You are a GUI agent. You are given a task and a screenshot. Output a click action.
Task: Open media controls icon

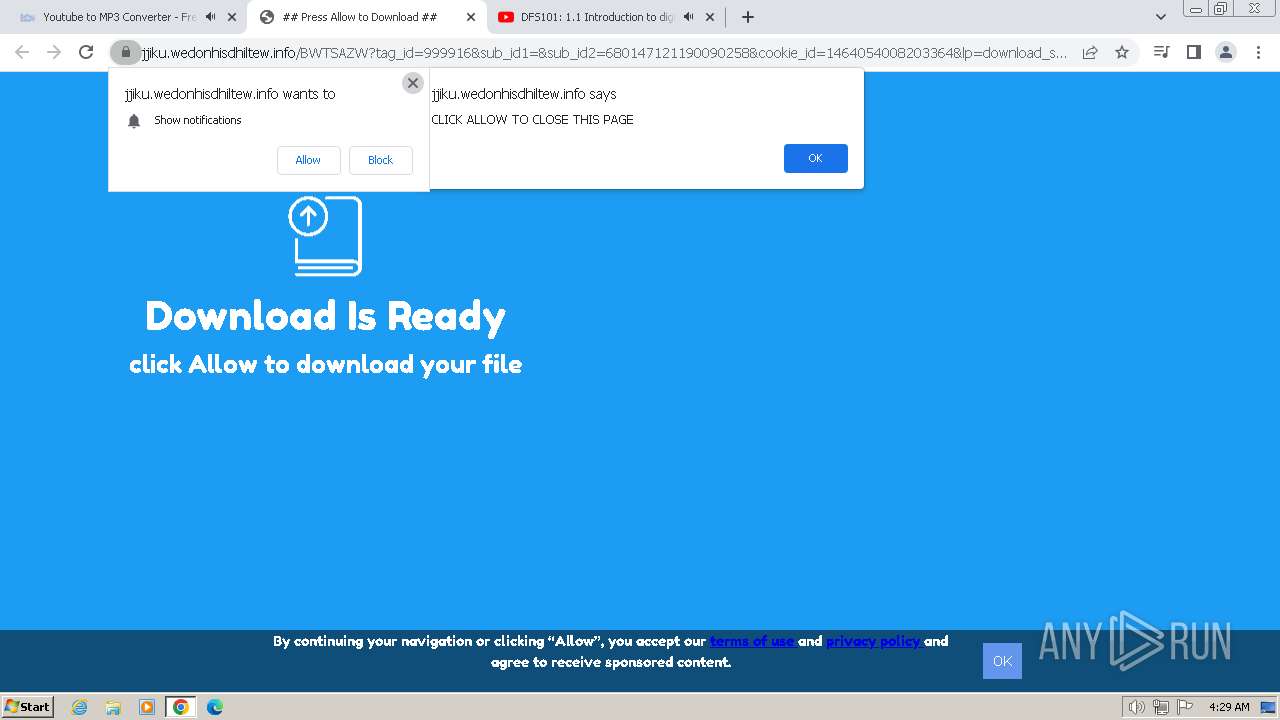(1161, 52)
